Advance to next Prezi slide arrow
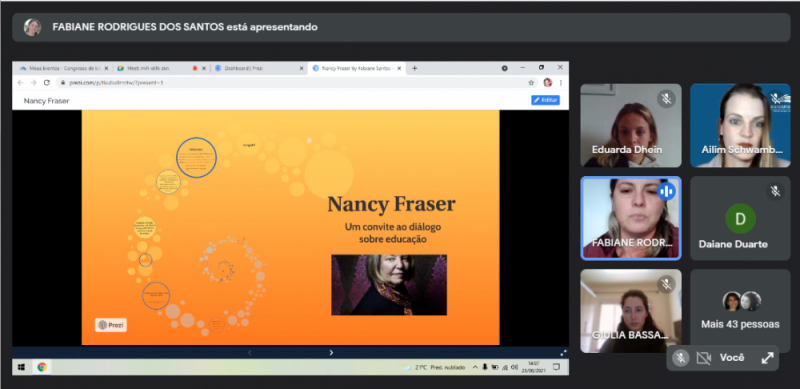Image resolution: width=800 pixels, height=389 pixels. pos(331,352)
